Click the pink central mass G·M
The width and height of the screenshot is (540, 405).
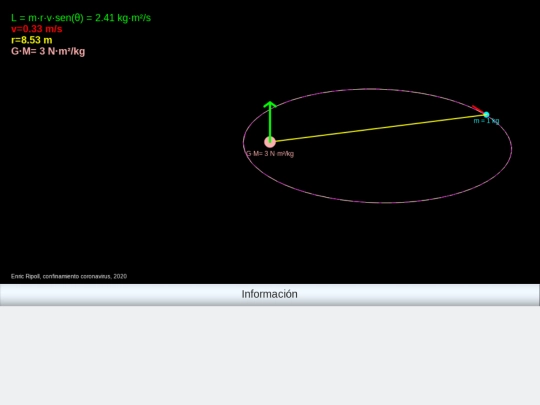tap(270, 142)
